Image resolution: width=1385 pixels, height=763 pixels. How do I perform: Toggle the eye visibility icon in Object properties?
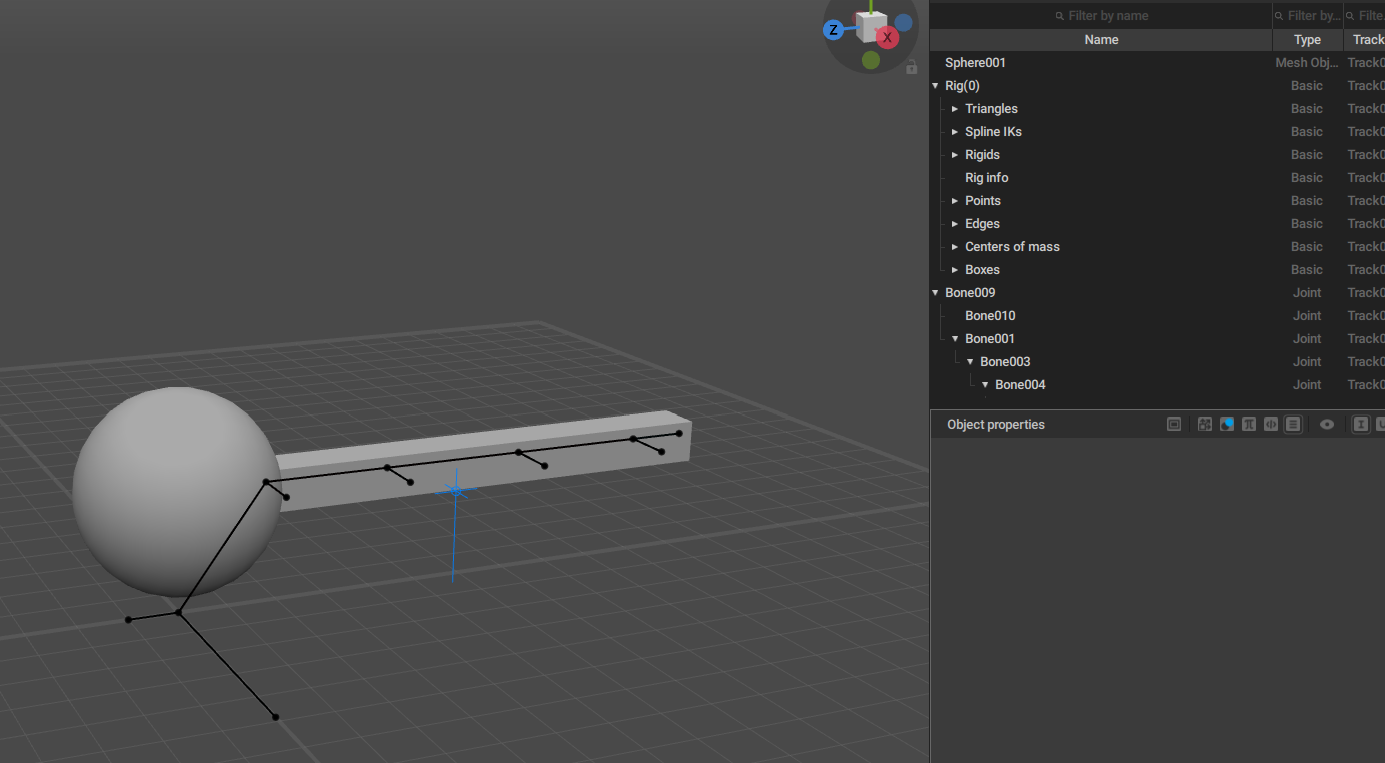point(1327,424)
